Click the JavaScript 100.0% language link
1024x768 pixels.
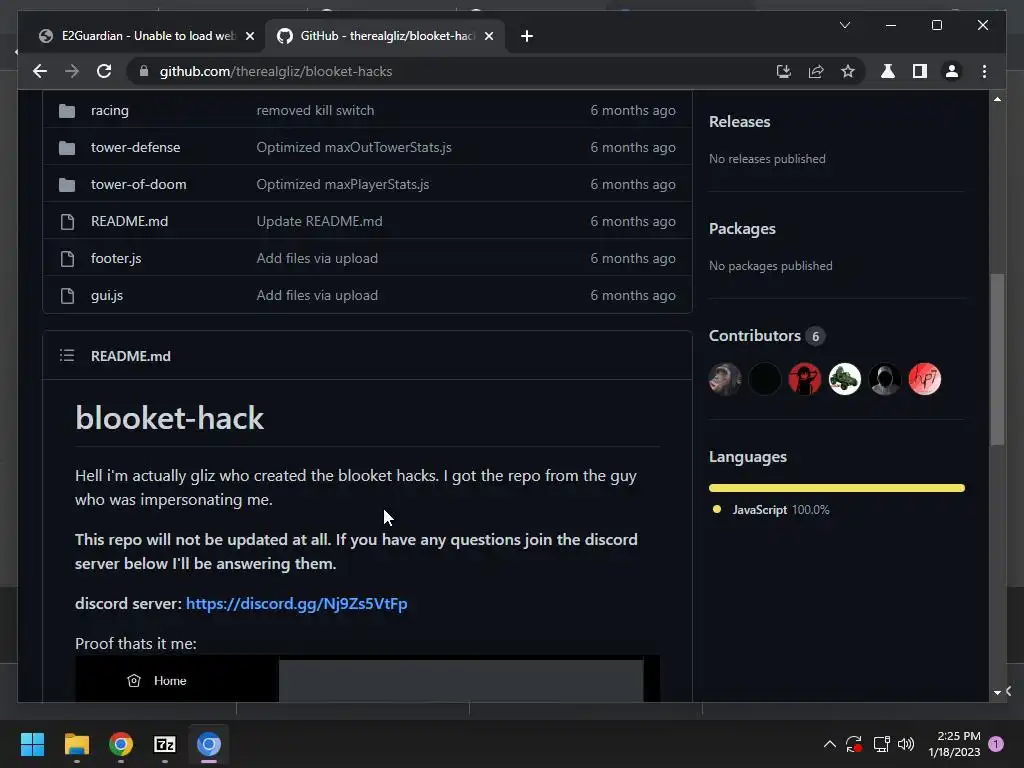781,510
